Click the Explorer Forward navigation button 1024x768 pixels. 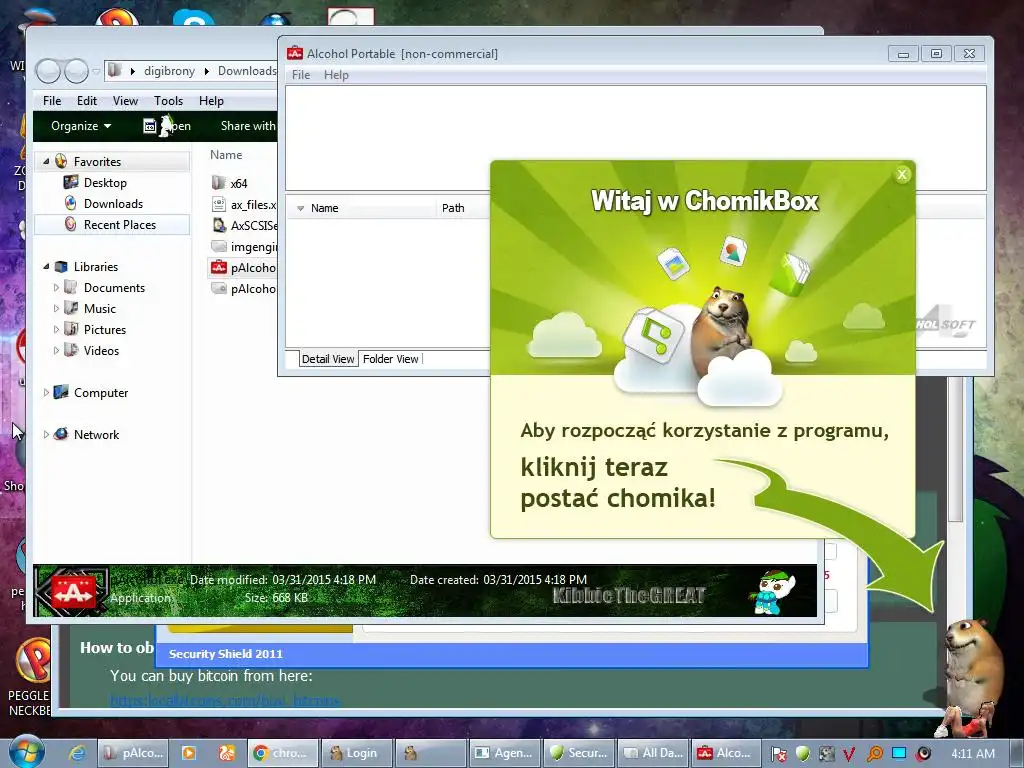[x=76, y=71]
